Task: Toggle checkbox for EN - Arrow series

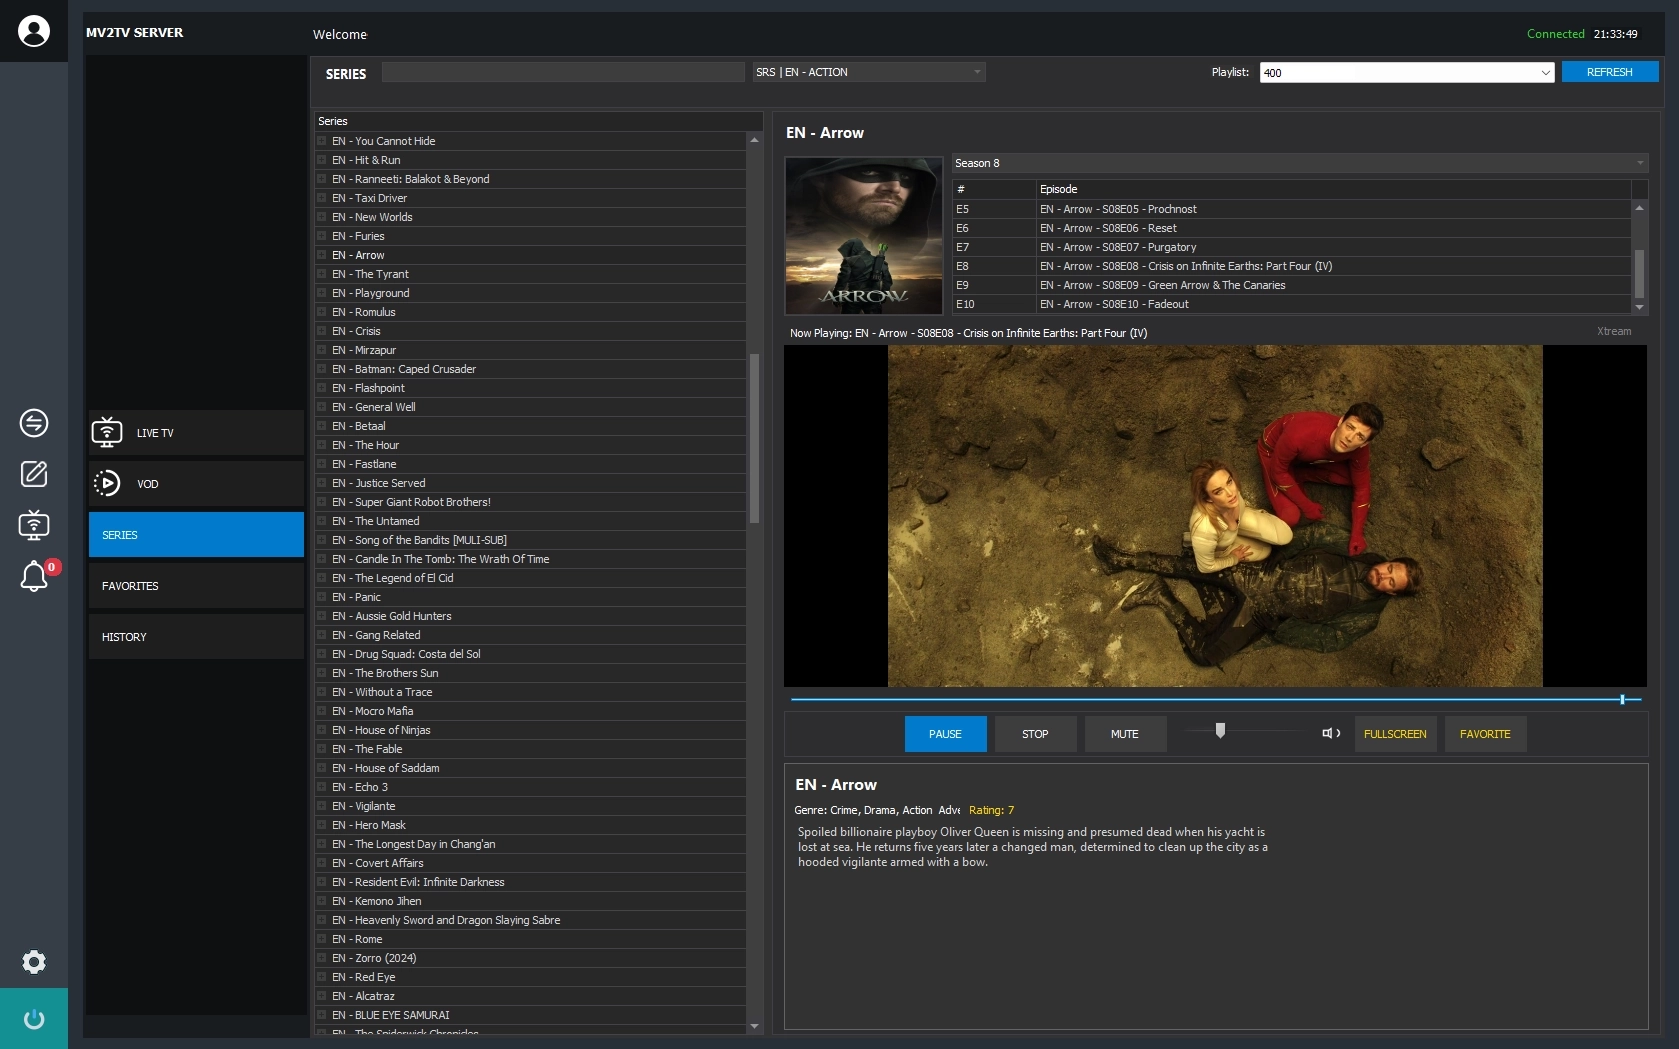Action: [322, 255]
